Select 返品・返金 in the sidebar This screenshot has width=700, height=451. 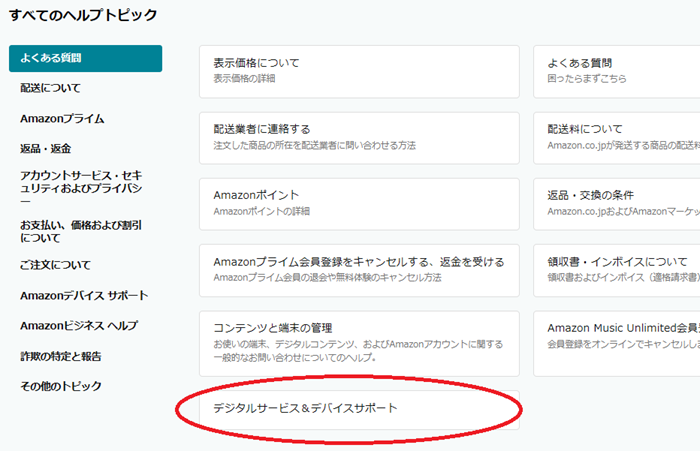[46, 148]
